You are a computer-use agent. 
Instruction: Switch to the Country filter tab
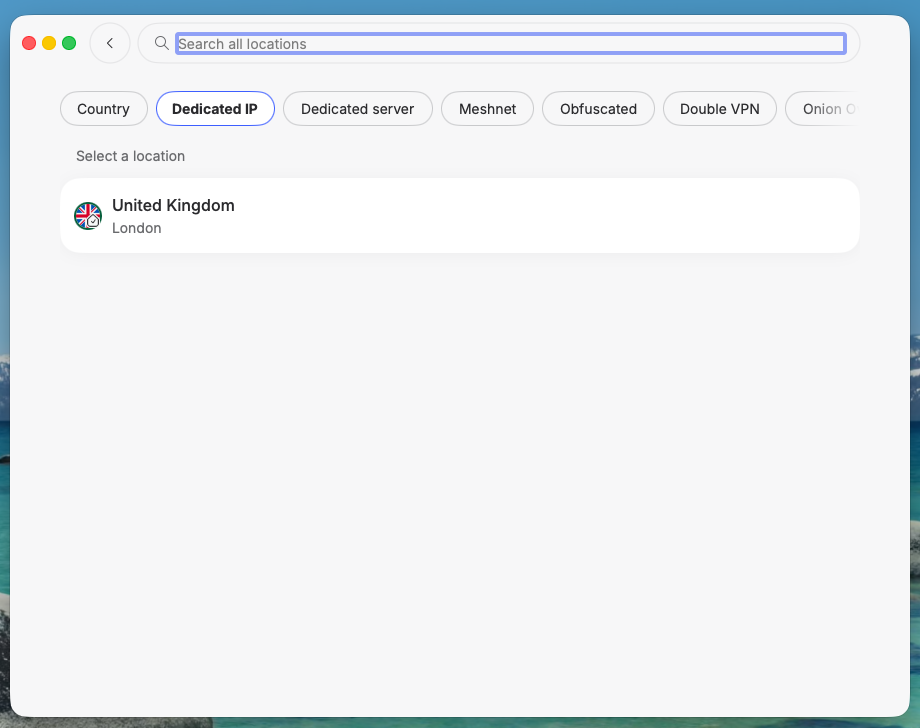[104, 109]
